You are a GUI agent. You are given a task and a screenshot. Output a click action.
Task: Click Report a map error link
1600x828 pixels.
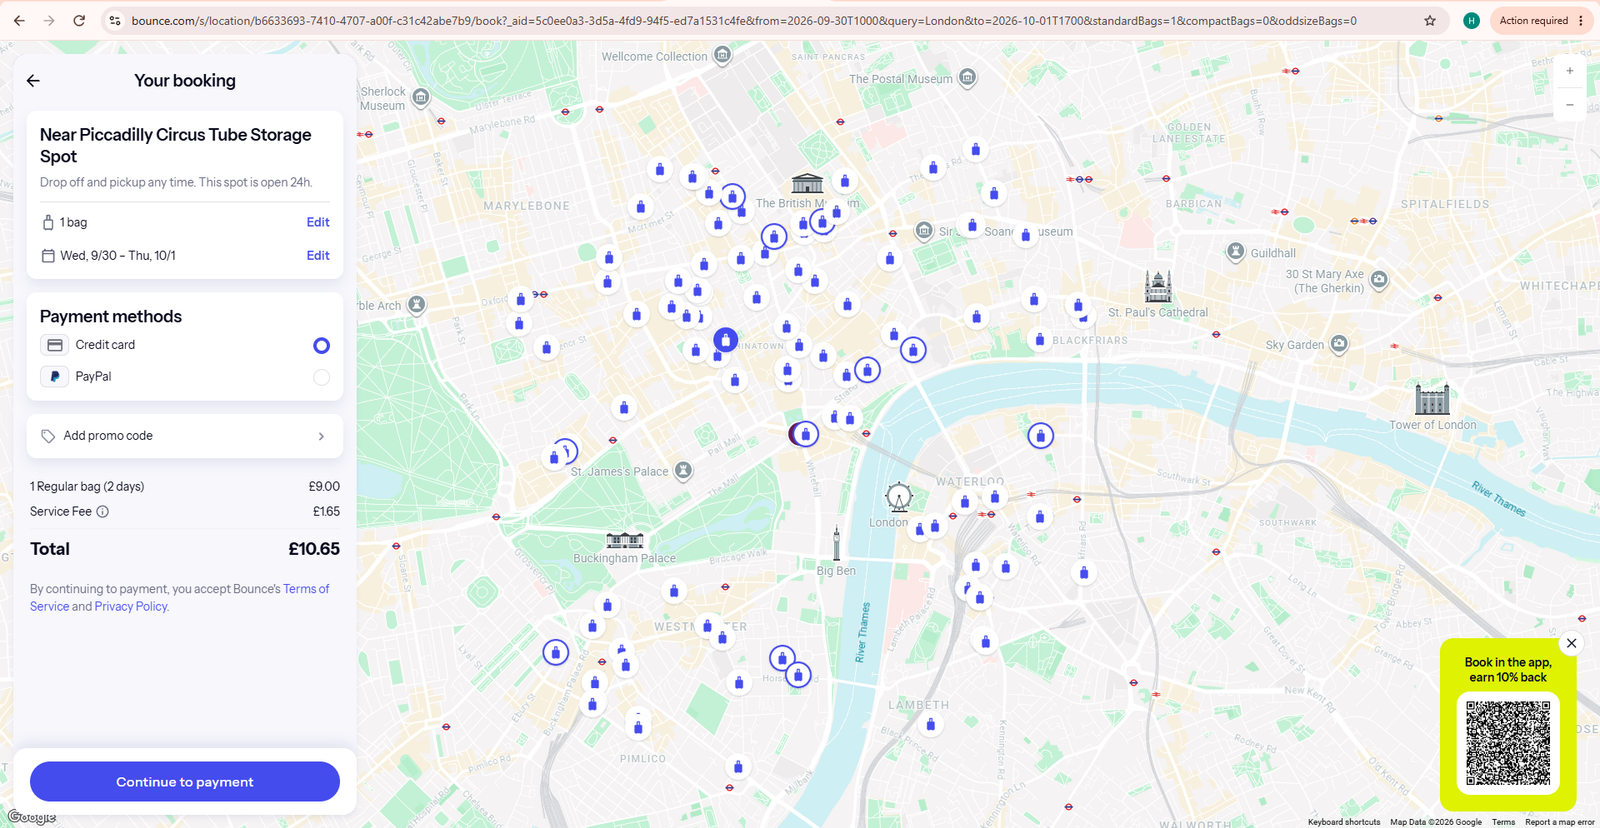(x=1560, y=822)
